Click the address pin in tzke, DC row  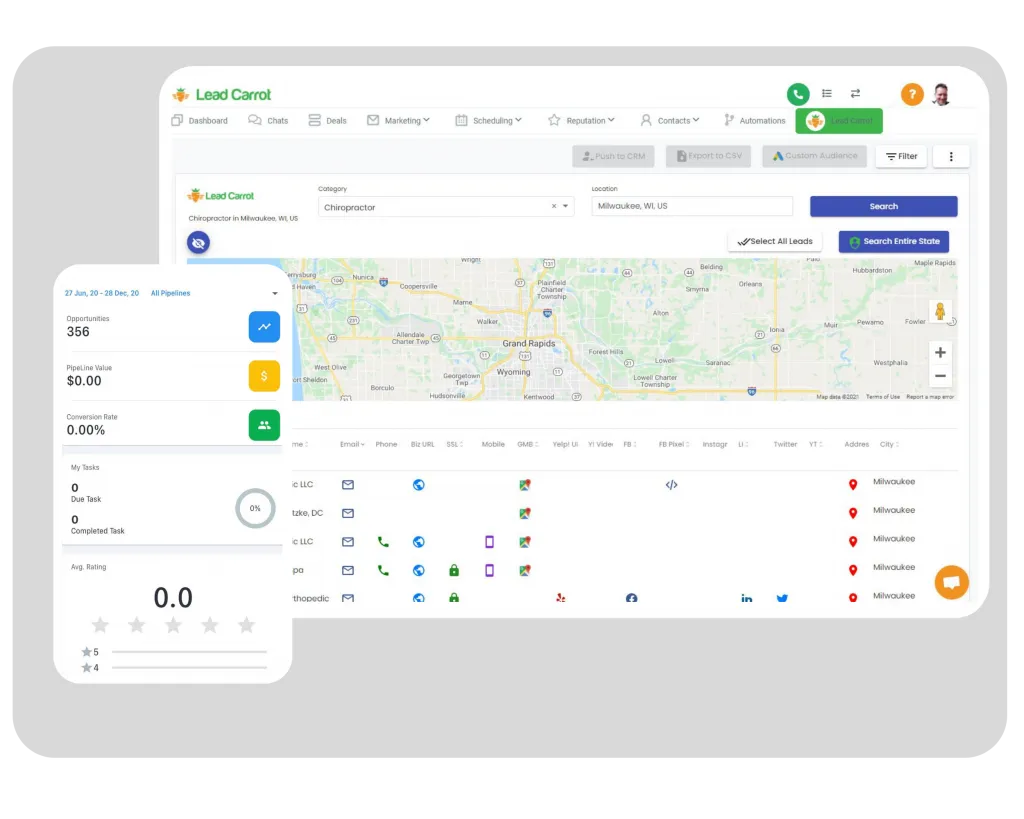852,513
